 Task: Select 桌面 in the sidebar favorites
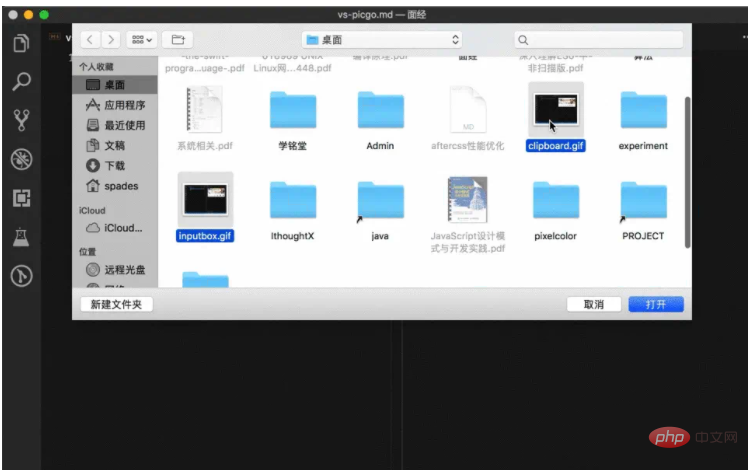114,85
